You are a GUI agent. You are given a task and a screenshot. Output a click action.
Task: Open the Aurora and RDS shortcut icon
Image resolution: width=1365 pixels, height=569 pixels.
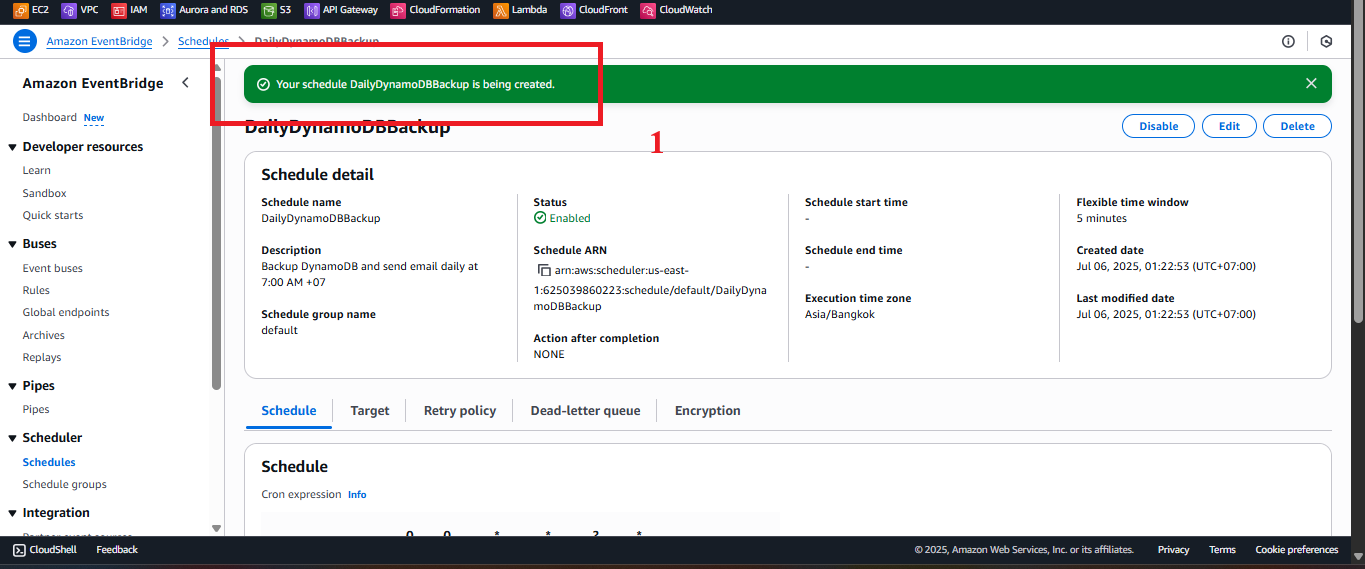[168, 10]
